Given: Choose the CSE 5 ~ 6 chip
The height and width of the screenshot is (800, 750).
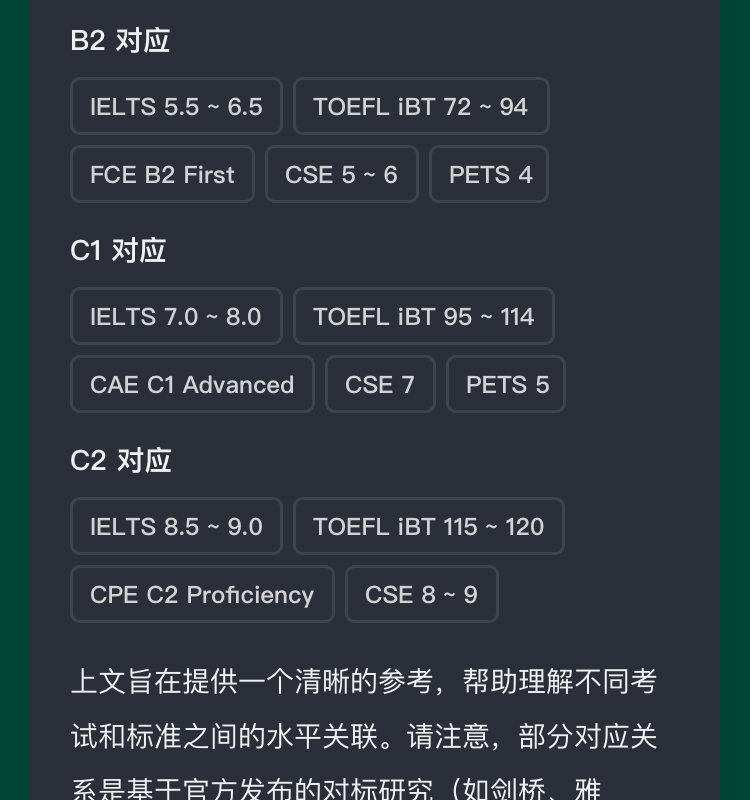Looking at the screenshot, I should point(341,174).
